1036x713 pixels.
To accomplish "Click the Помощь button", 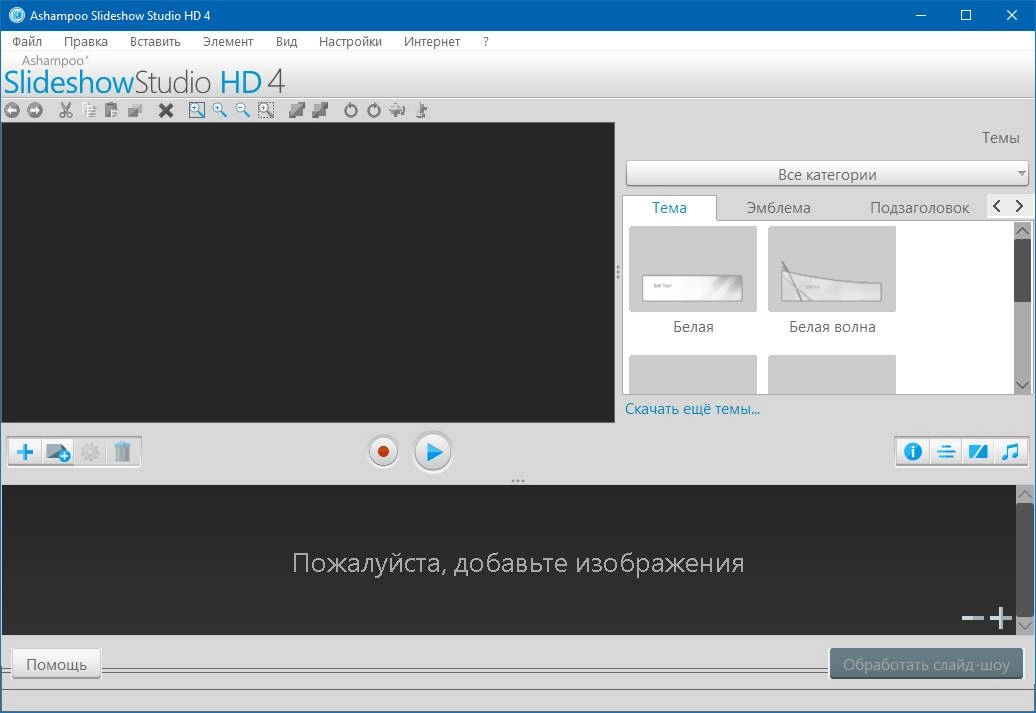I will (56, 664).
